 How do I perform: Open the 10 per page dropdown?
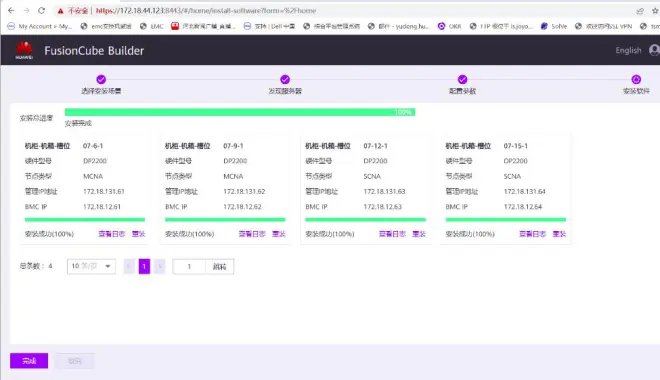click(91, 266)
